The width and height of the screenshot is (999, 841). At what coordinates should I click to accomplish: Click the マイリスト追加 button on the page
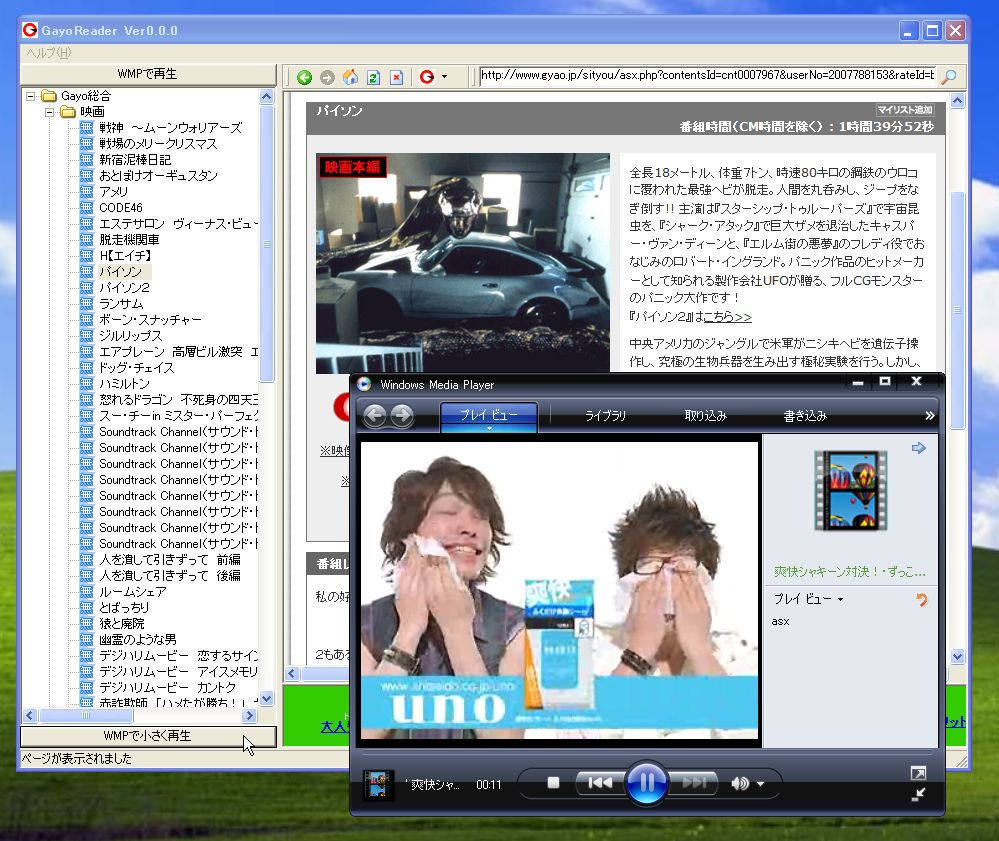pos(905,110)
